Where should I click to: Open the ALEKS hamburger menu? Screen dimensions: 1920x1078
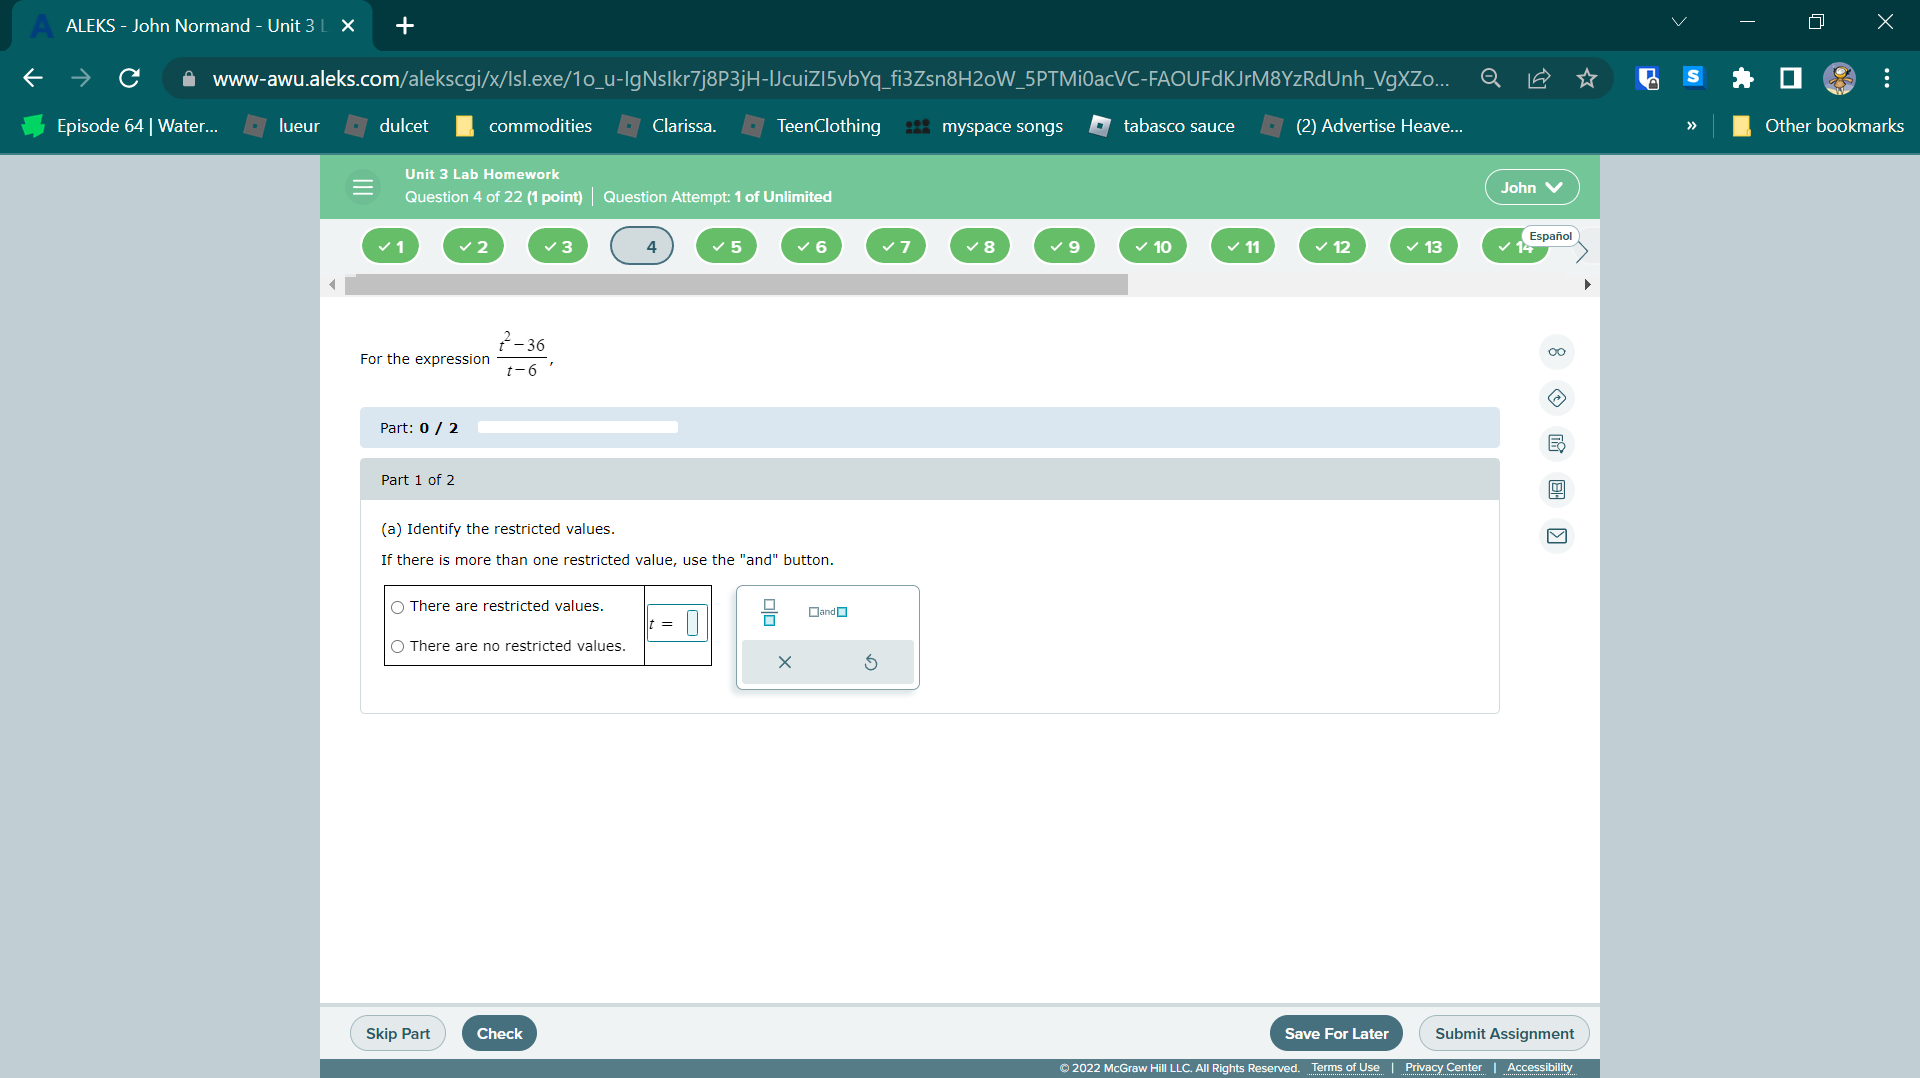[x=363, y=187]
